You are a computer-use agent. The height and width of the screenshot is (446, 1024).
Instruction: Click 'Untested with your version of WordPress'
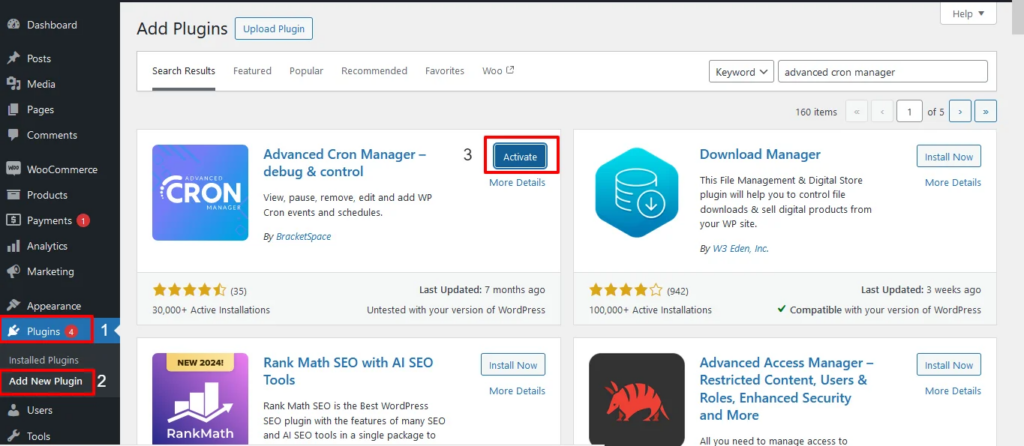click(456, 310)
